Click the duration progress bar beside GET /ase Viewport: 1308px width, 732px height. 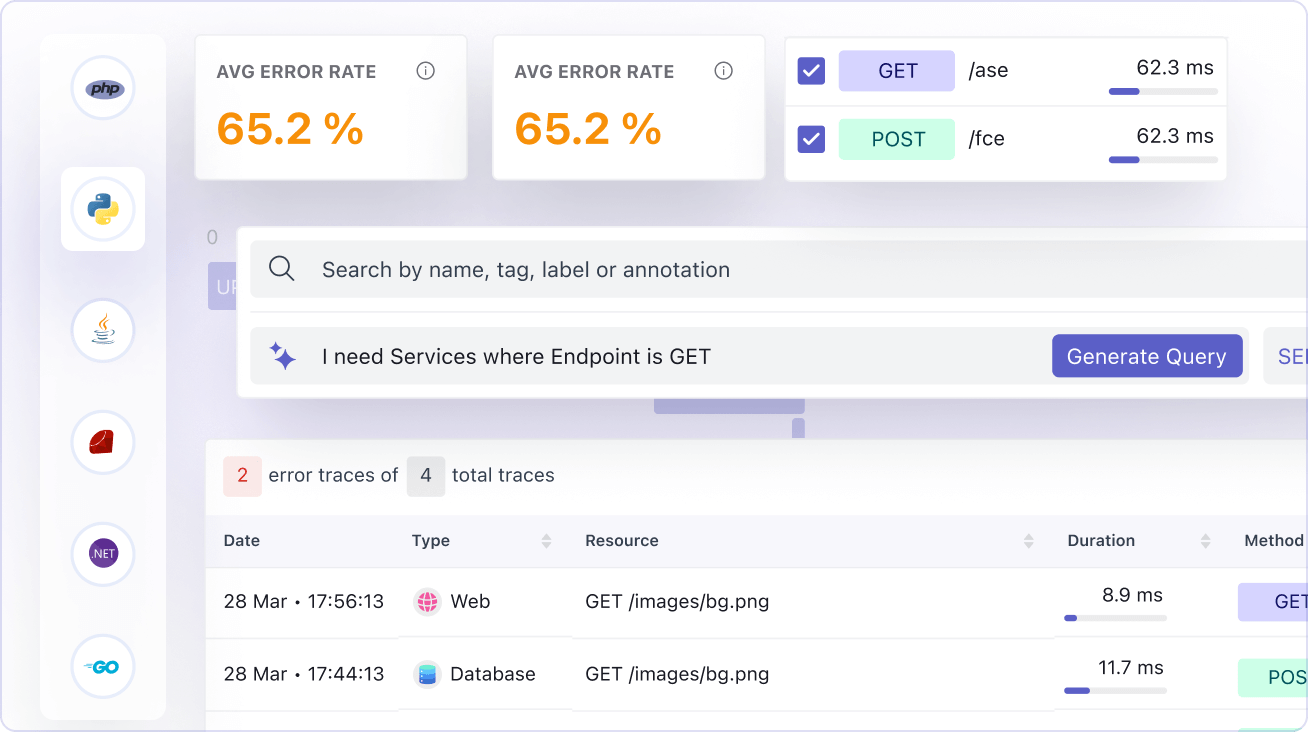point(1162,91)
